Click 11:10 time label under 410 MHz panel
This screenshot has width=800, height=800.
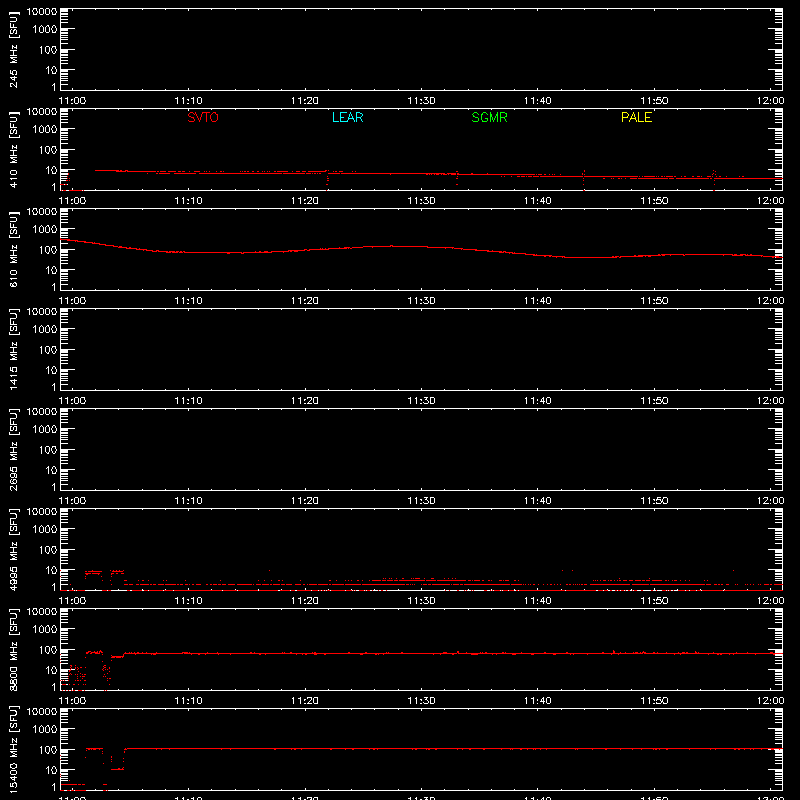click(x=188, y=201)
